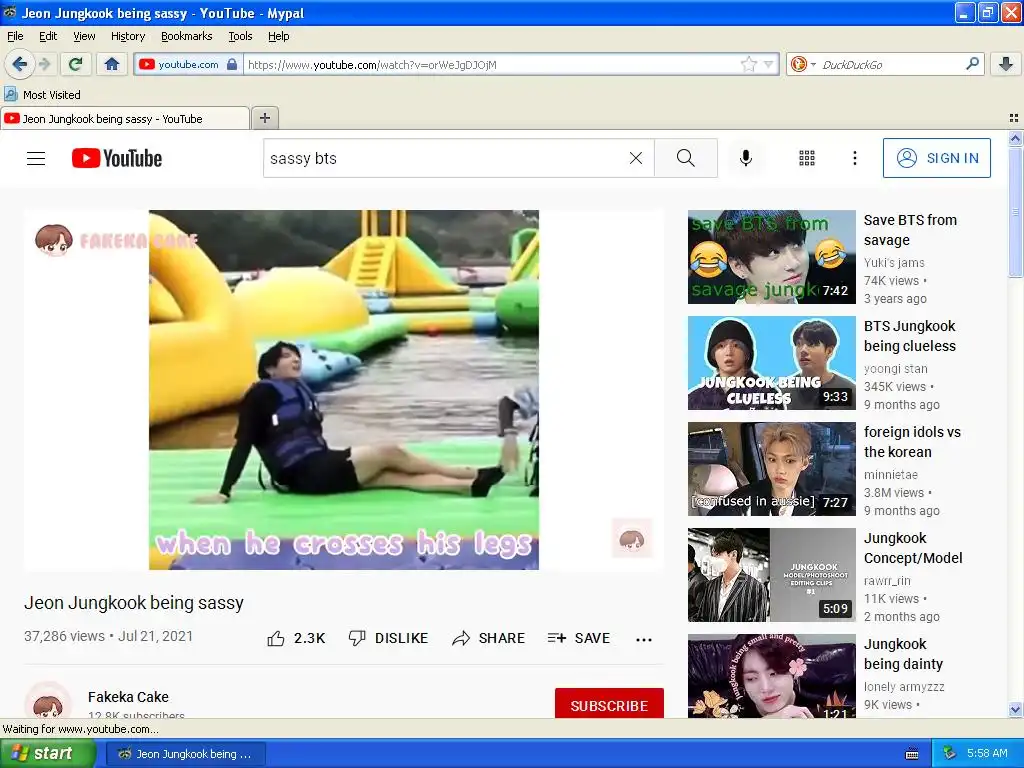Click the red SUBSCRIBE button

tap(609, 705)
